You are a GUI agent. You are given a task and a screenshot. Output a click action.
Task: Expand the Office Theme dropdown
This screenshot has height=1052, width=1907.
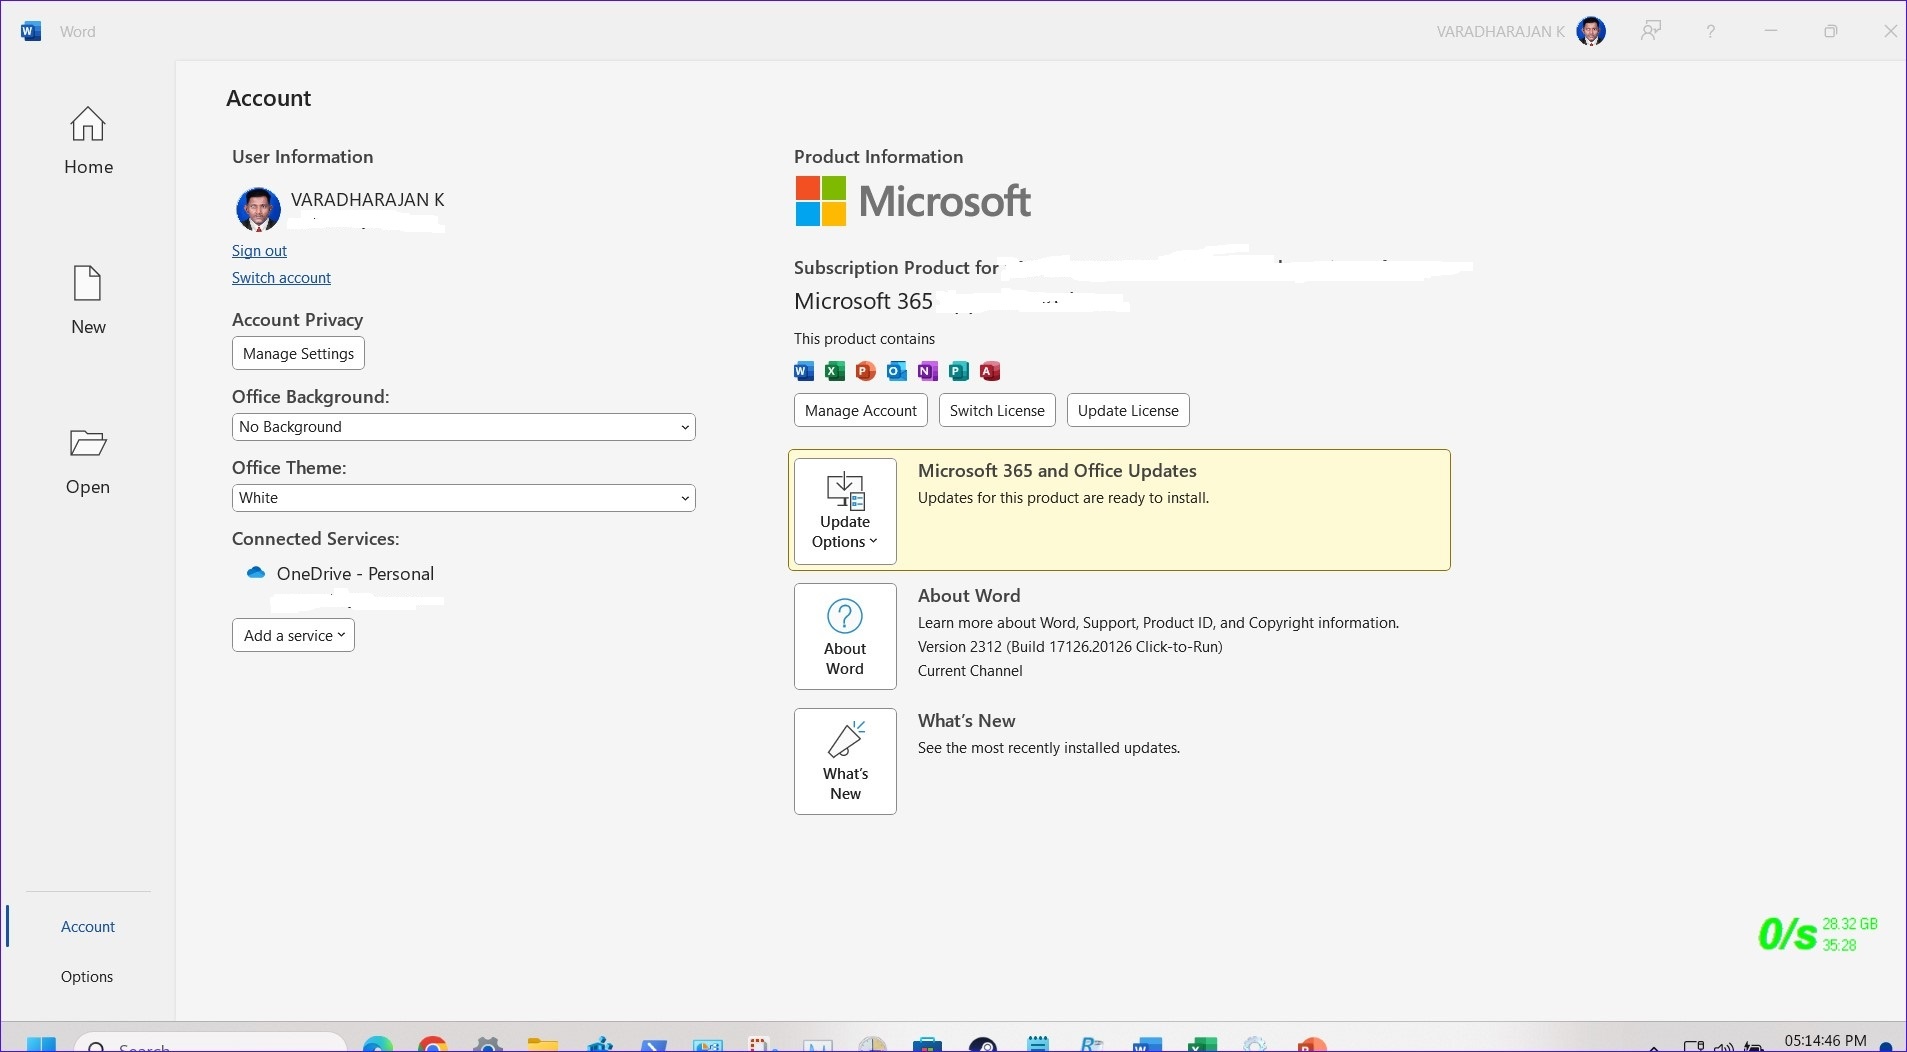tap(464, 498)
